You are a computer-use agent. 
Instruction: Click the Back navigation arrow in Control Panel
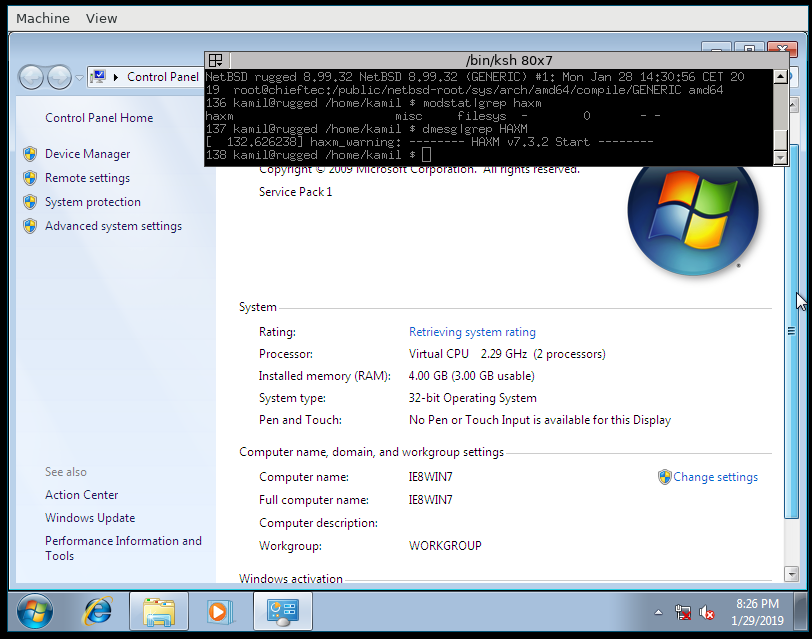(31, 78)
